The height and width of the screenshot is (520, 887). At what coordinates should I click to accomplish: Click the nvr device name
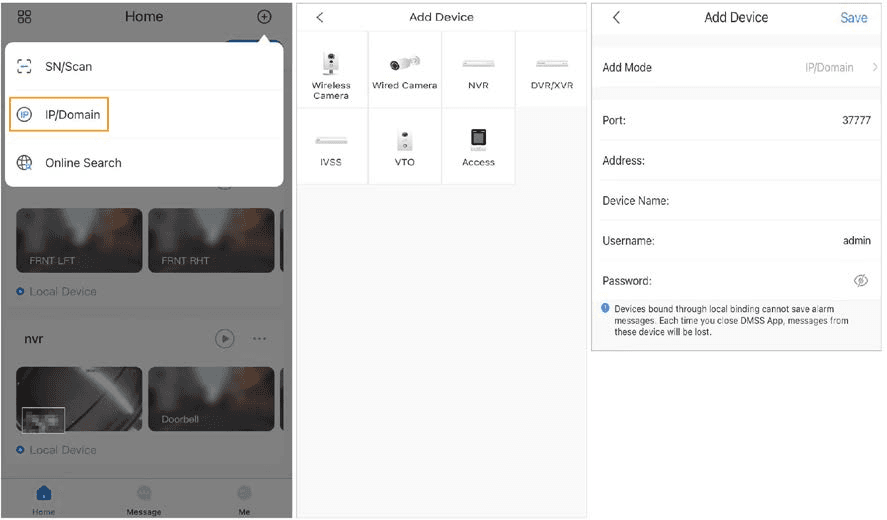[33, 339]
